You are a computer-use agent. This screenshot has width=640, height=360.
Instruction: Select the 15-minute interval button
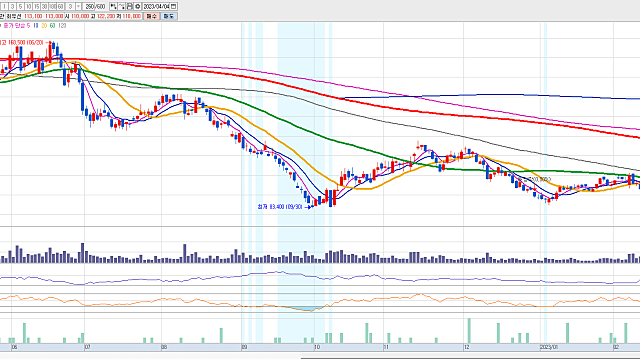[x=37, y=7]
